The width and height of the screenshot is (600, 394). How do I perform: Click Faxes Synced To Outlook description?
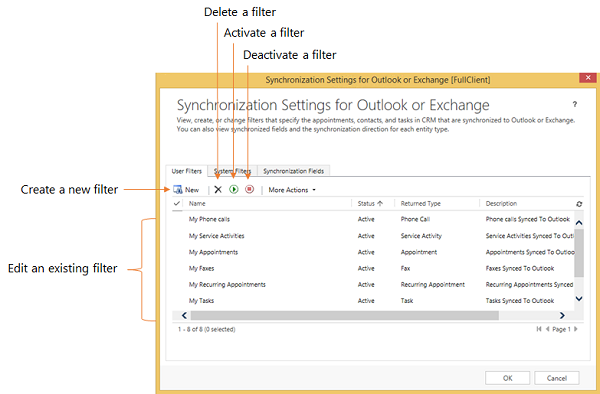pyautogui.click(x=520, y=269)
